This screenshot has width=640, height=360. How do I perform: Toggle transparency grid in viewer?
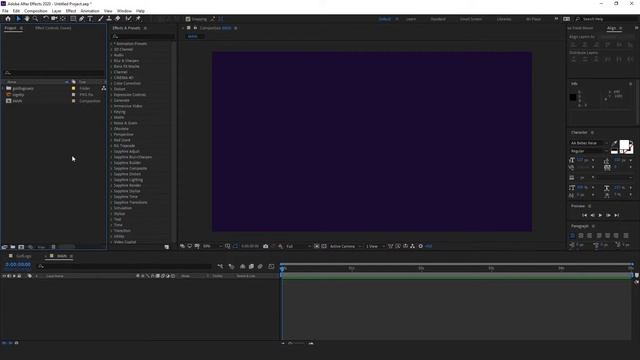[324, 246]
